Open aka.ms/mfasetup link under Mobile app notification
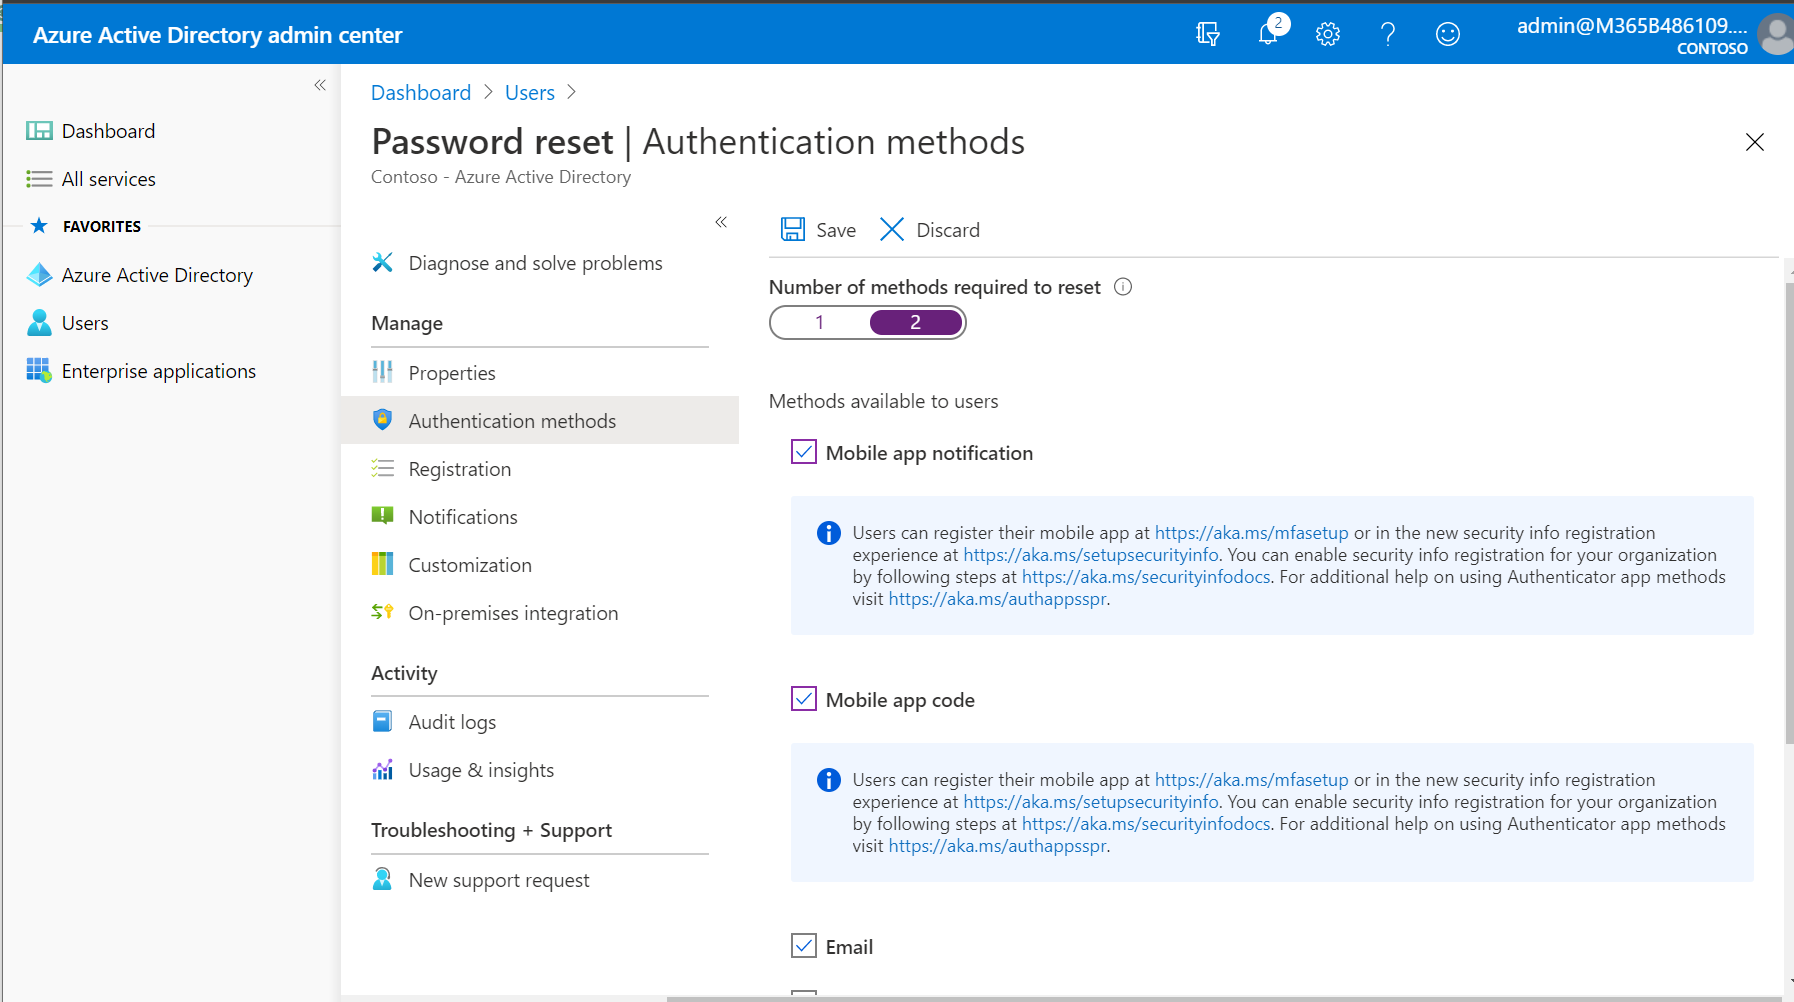Screen dimensions: 1794x1002 click(1252, 533)
